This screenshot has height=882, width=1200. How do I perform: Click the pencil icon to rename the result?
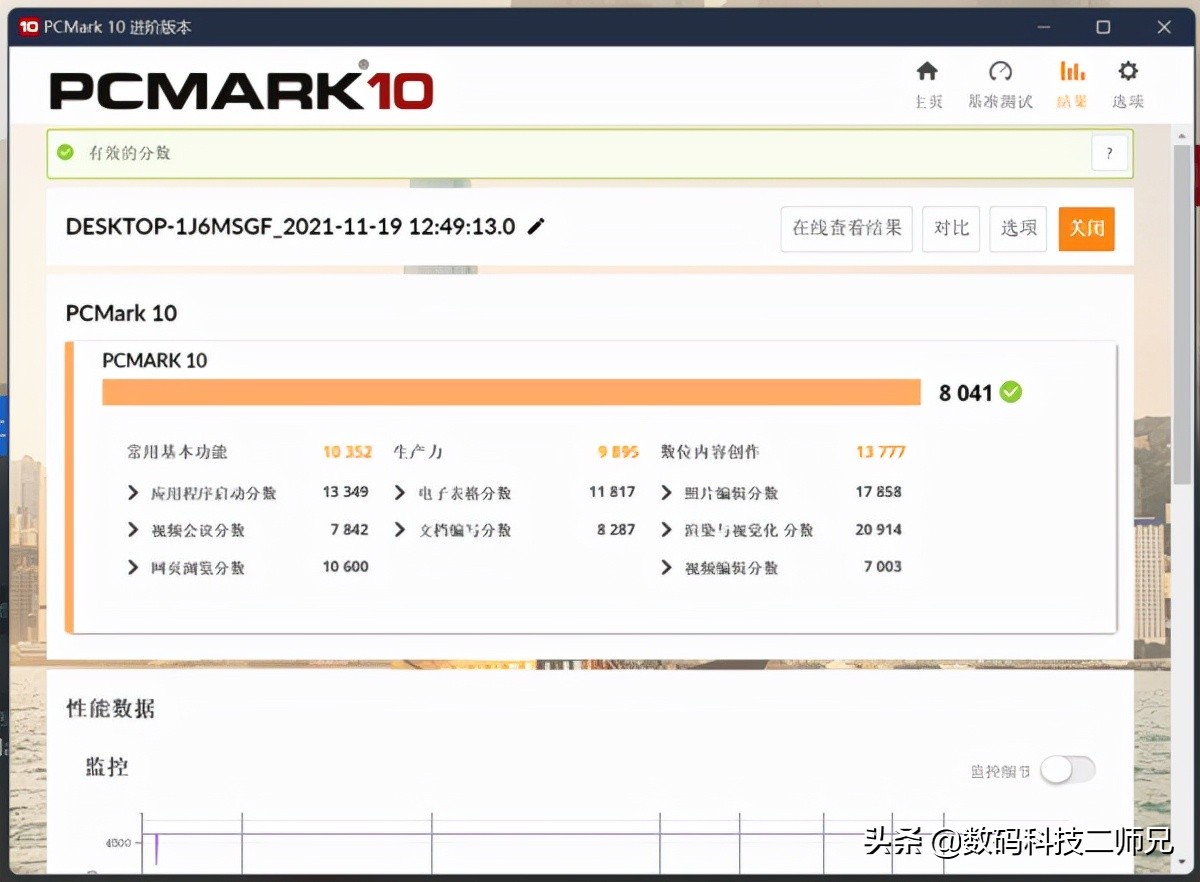[536, 227]
